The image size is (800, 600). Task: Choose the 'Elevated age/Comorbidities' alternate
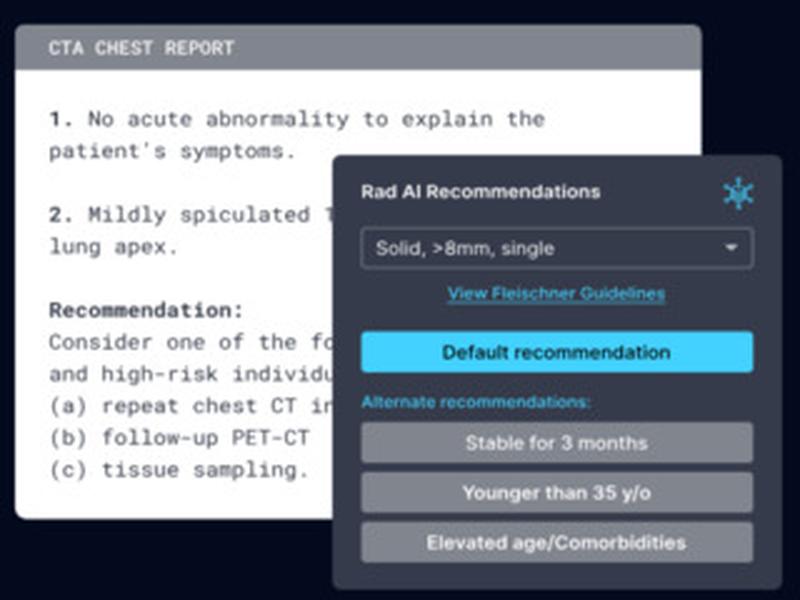[557, 542]
